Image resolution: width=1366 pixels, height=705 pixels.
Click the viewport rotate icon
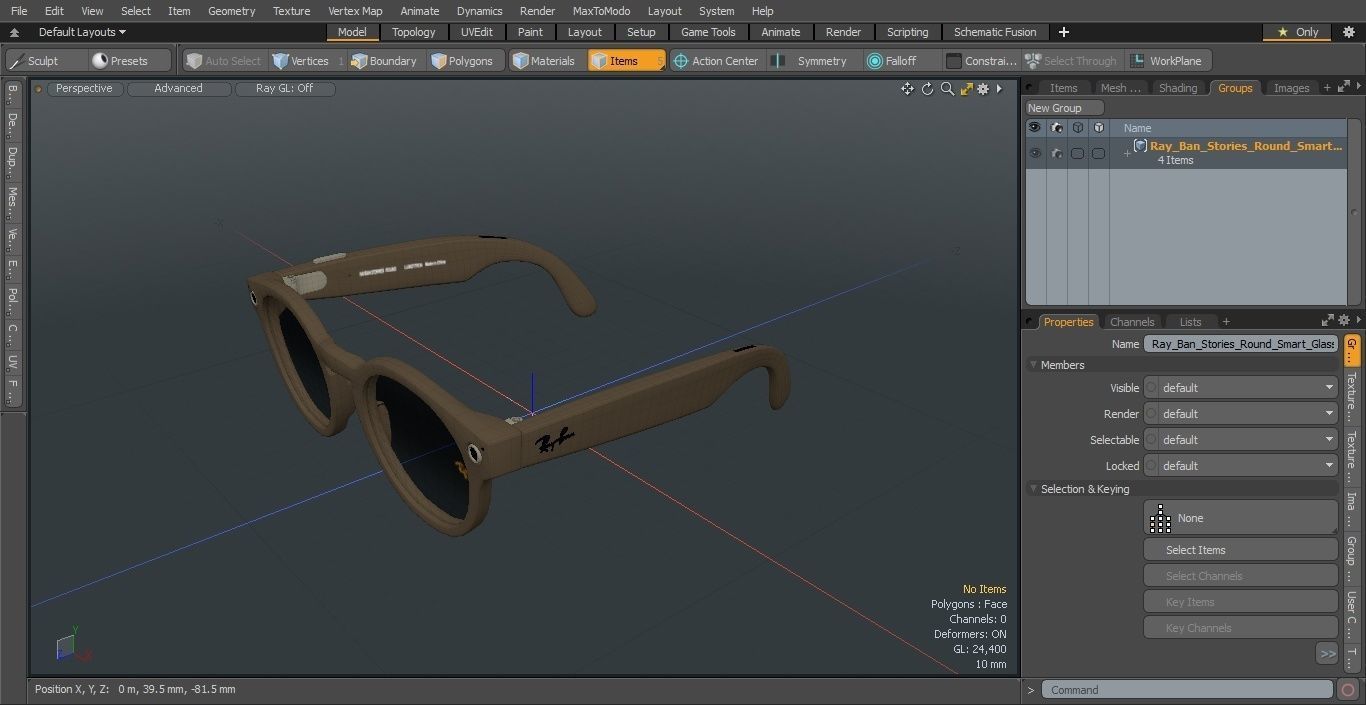click(927, 89)
